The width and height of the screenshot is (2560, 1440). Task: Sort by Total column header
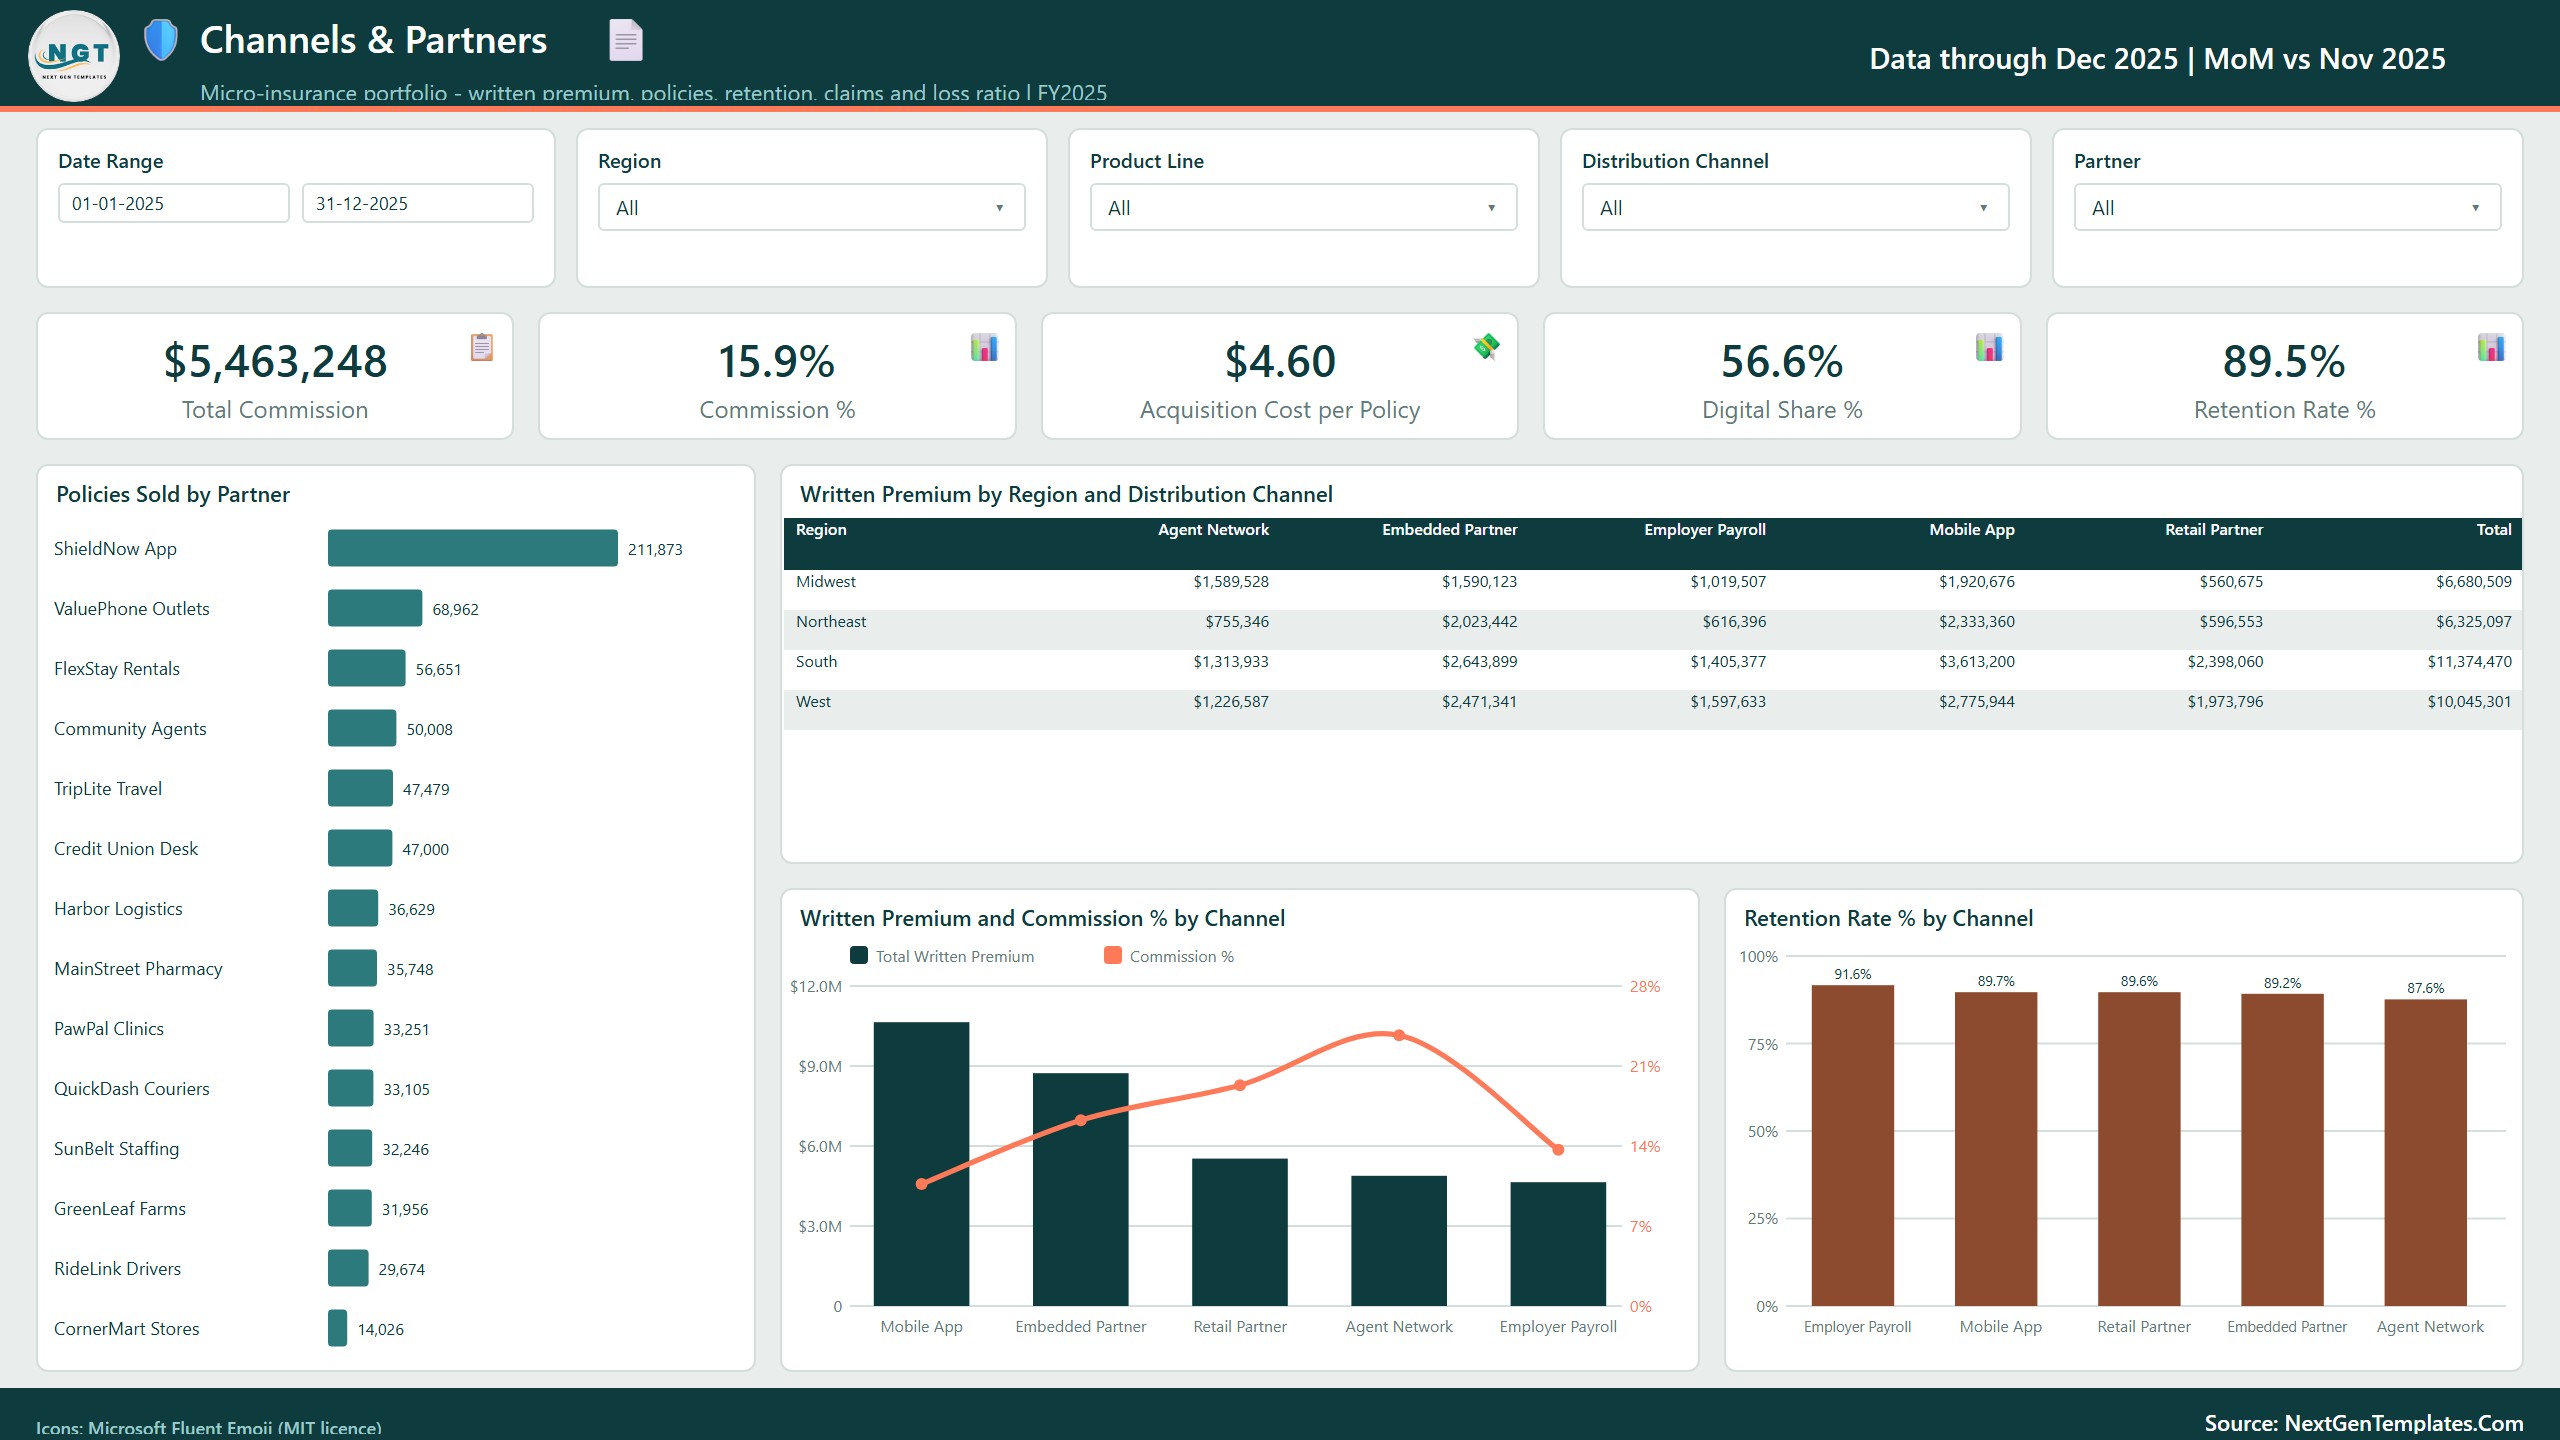coord(2493,529)
